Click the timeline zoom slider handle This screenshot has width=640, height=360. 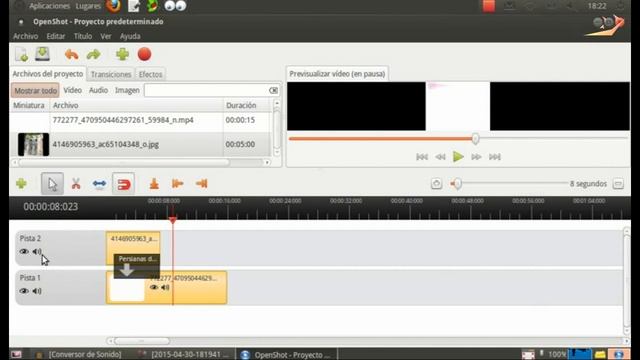point(458,184)
